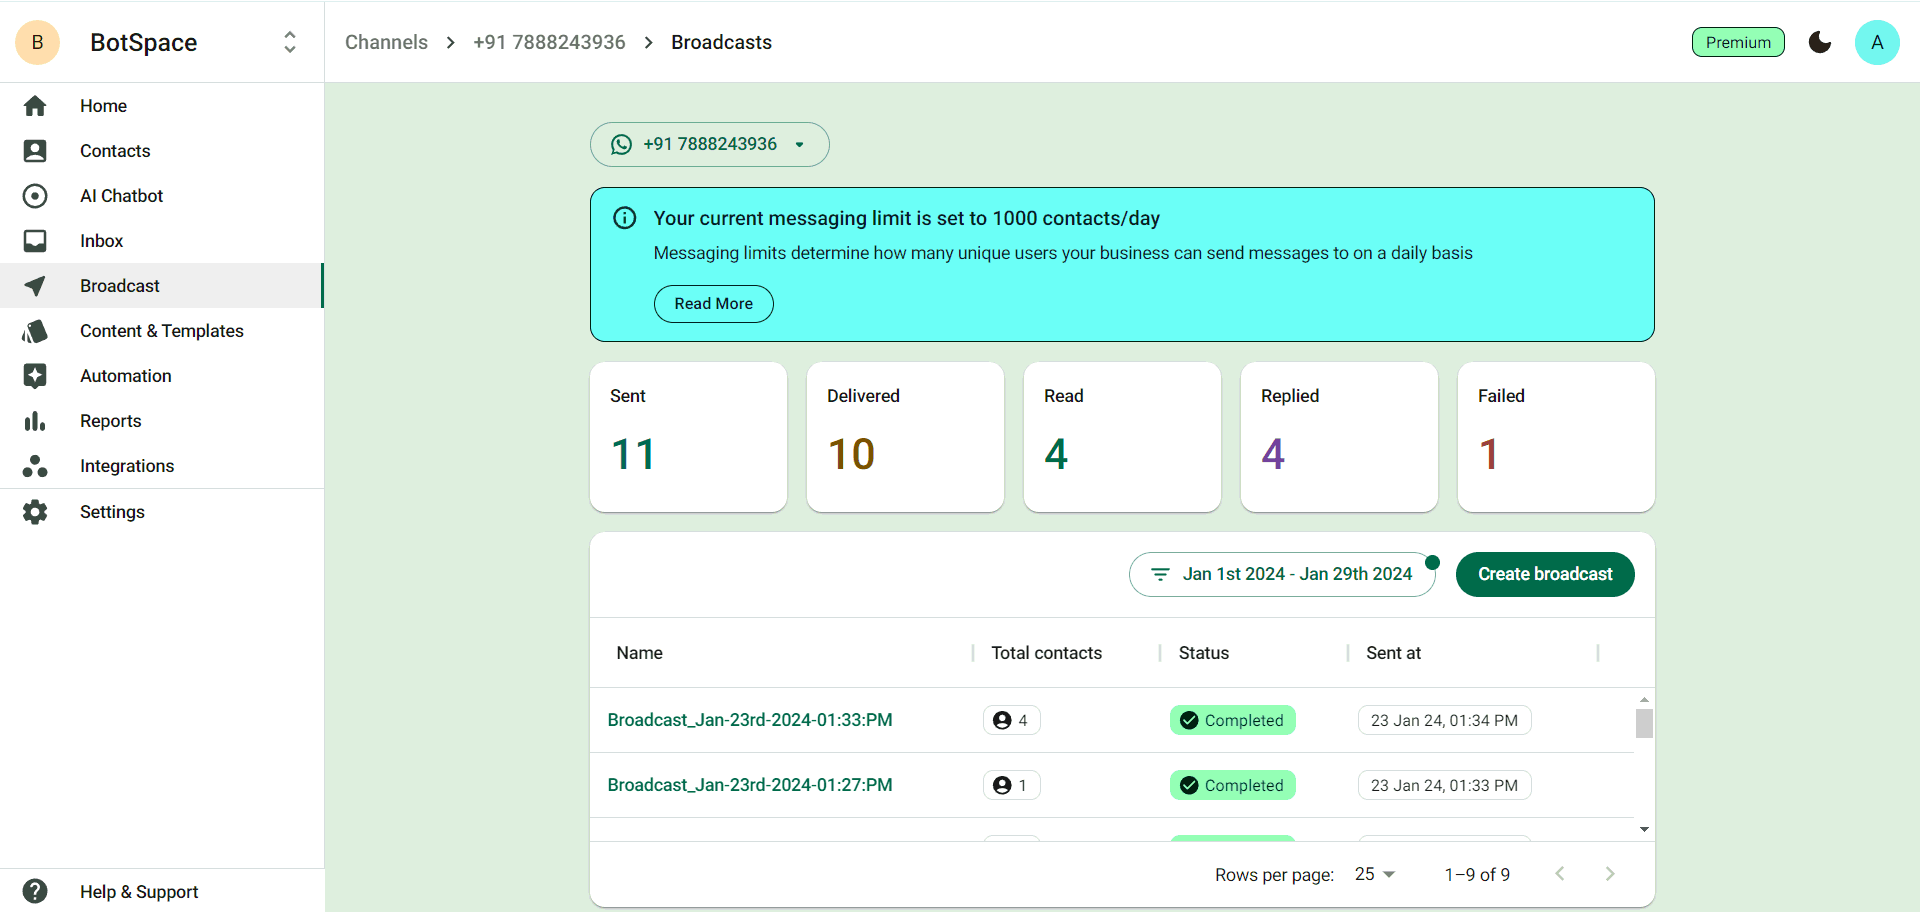Click the Read stat card
Image resolution: width=1920 pixels, height=912 pixels.
pyautogui.click(x=1122, y=437)
